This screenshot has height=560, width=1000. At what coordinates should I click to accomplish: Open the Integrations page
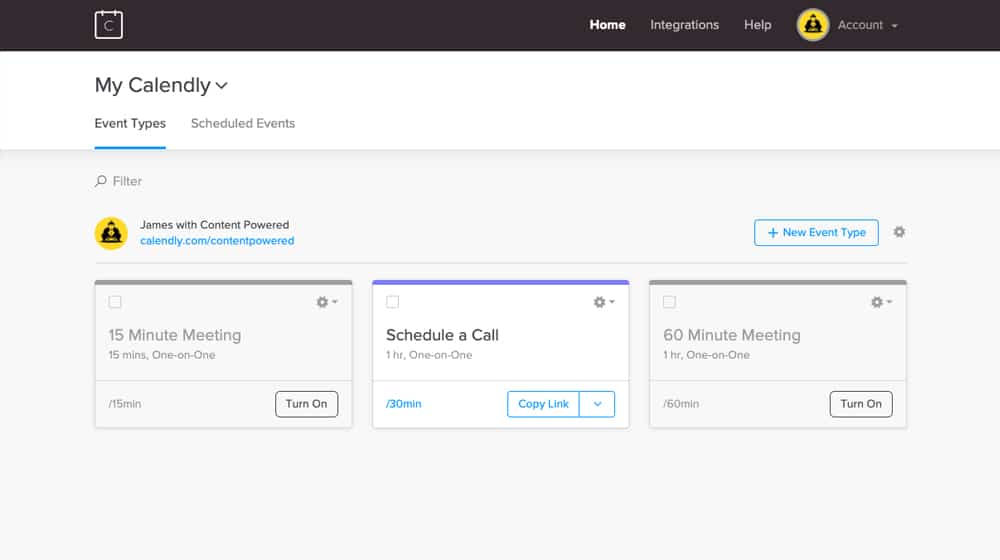point(684,25)
